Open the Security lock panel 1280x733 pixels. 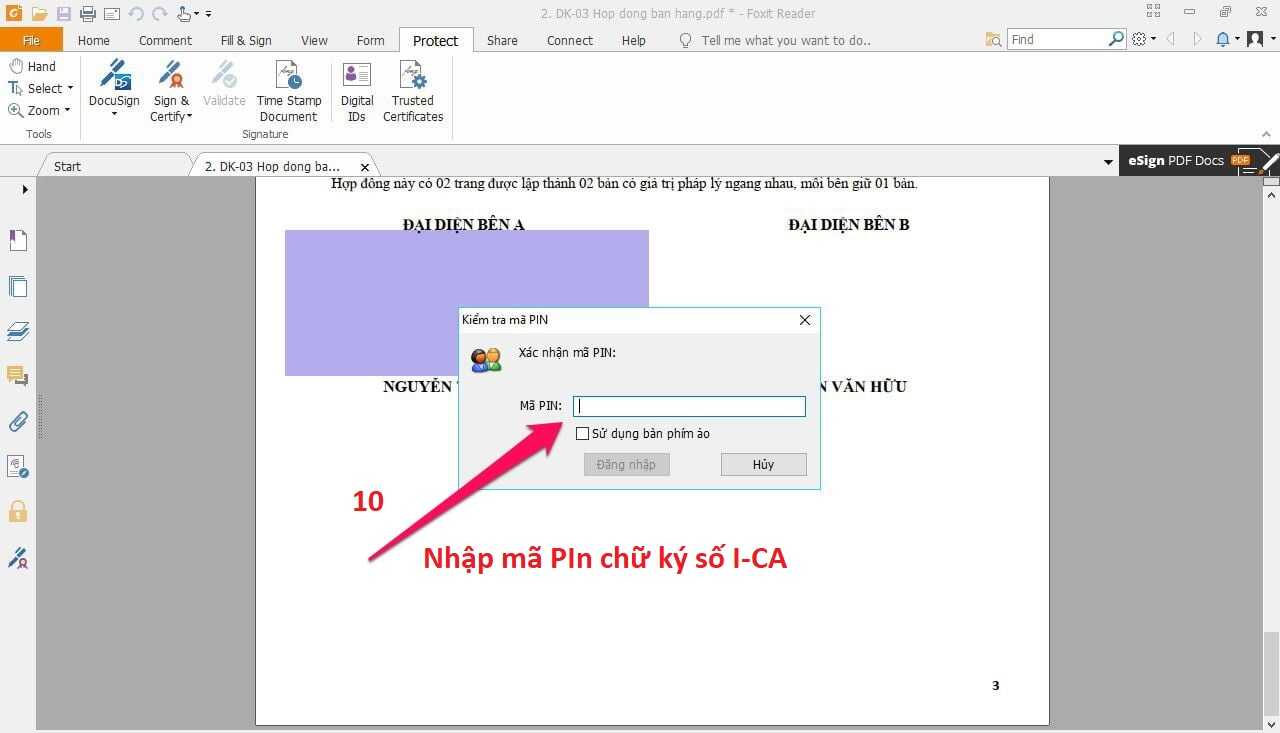click(x=18, y=511)
